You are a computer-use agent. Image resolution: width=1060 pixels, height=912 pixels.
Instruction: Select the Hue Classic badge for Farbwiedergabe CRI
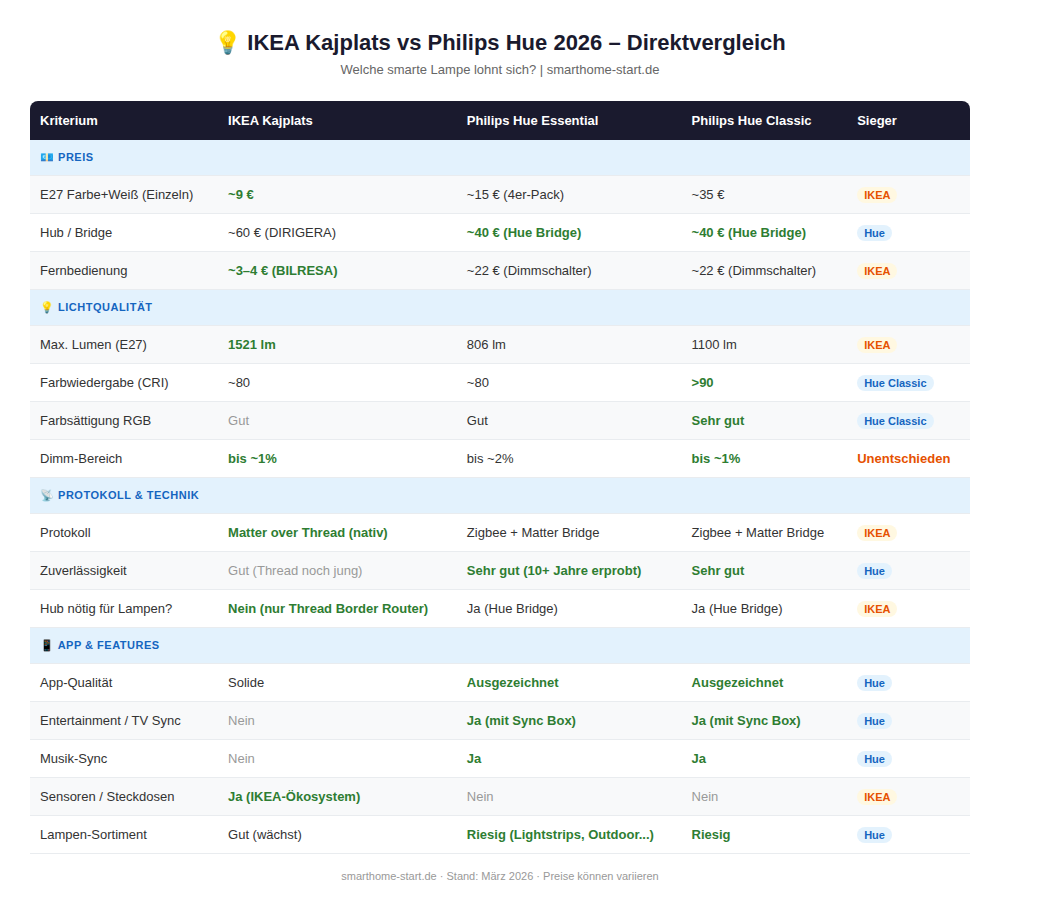[895, 383]
